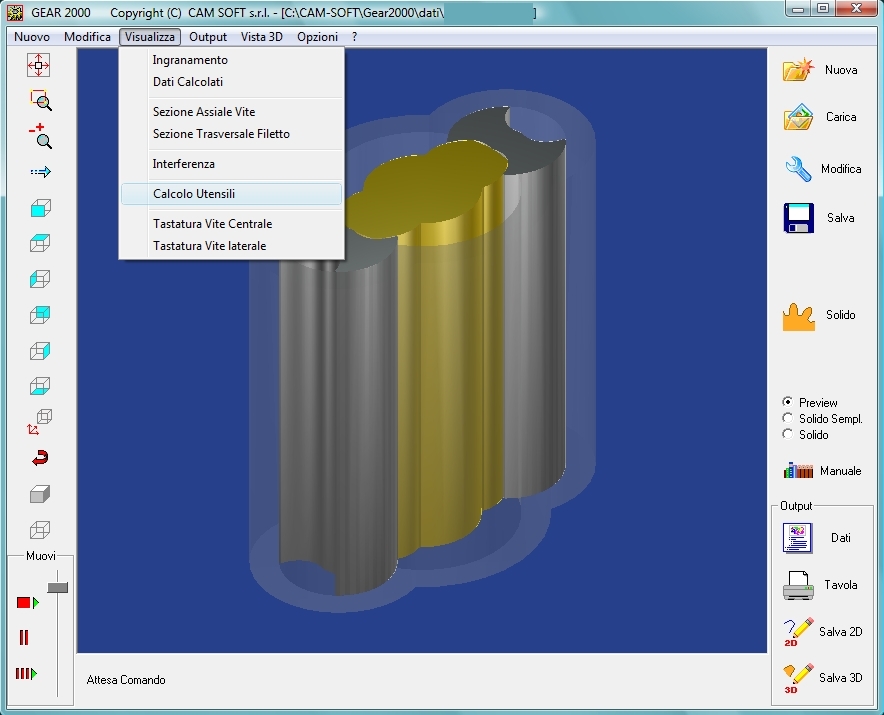Select Sezione Assiale Vite menu entry
The image size is (884, 715).
pos(231,112)
